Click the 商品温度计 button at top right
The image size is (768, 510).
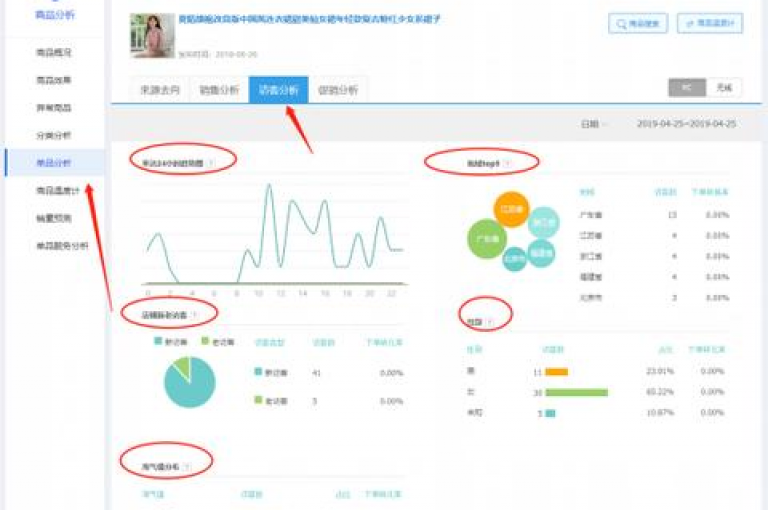click(710, 23)
